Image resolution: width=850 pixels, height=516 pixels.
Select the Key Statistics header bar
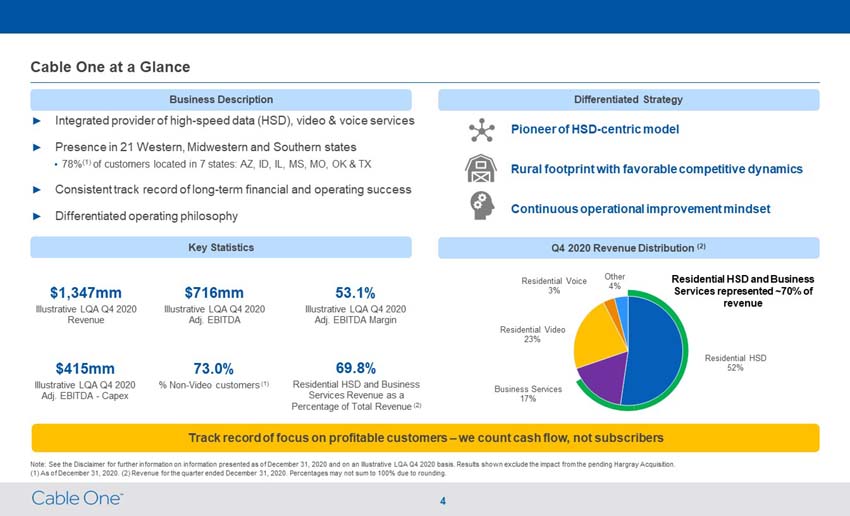221,248
